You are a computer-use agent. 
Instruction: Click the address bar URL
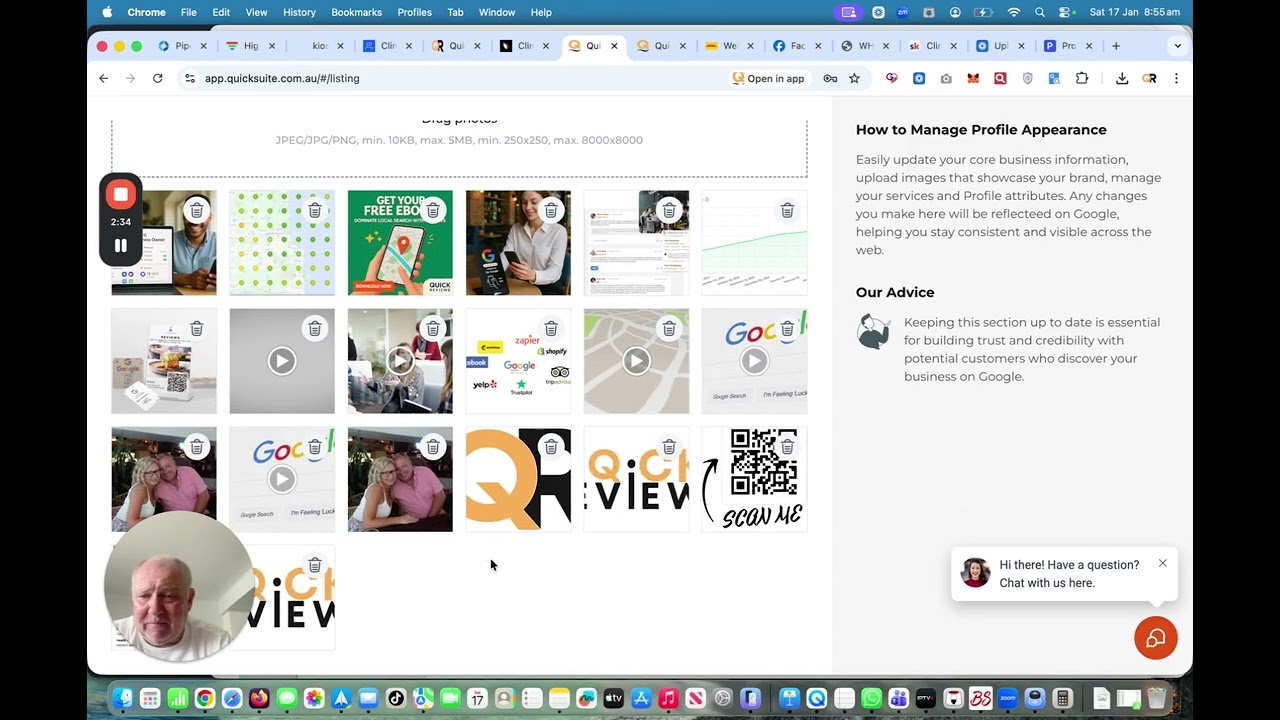pyautogui.click(x=282, y=78)
